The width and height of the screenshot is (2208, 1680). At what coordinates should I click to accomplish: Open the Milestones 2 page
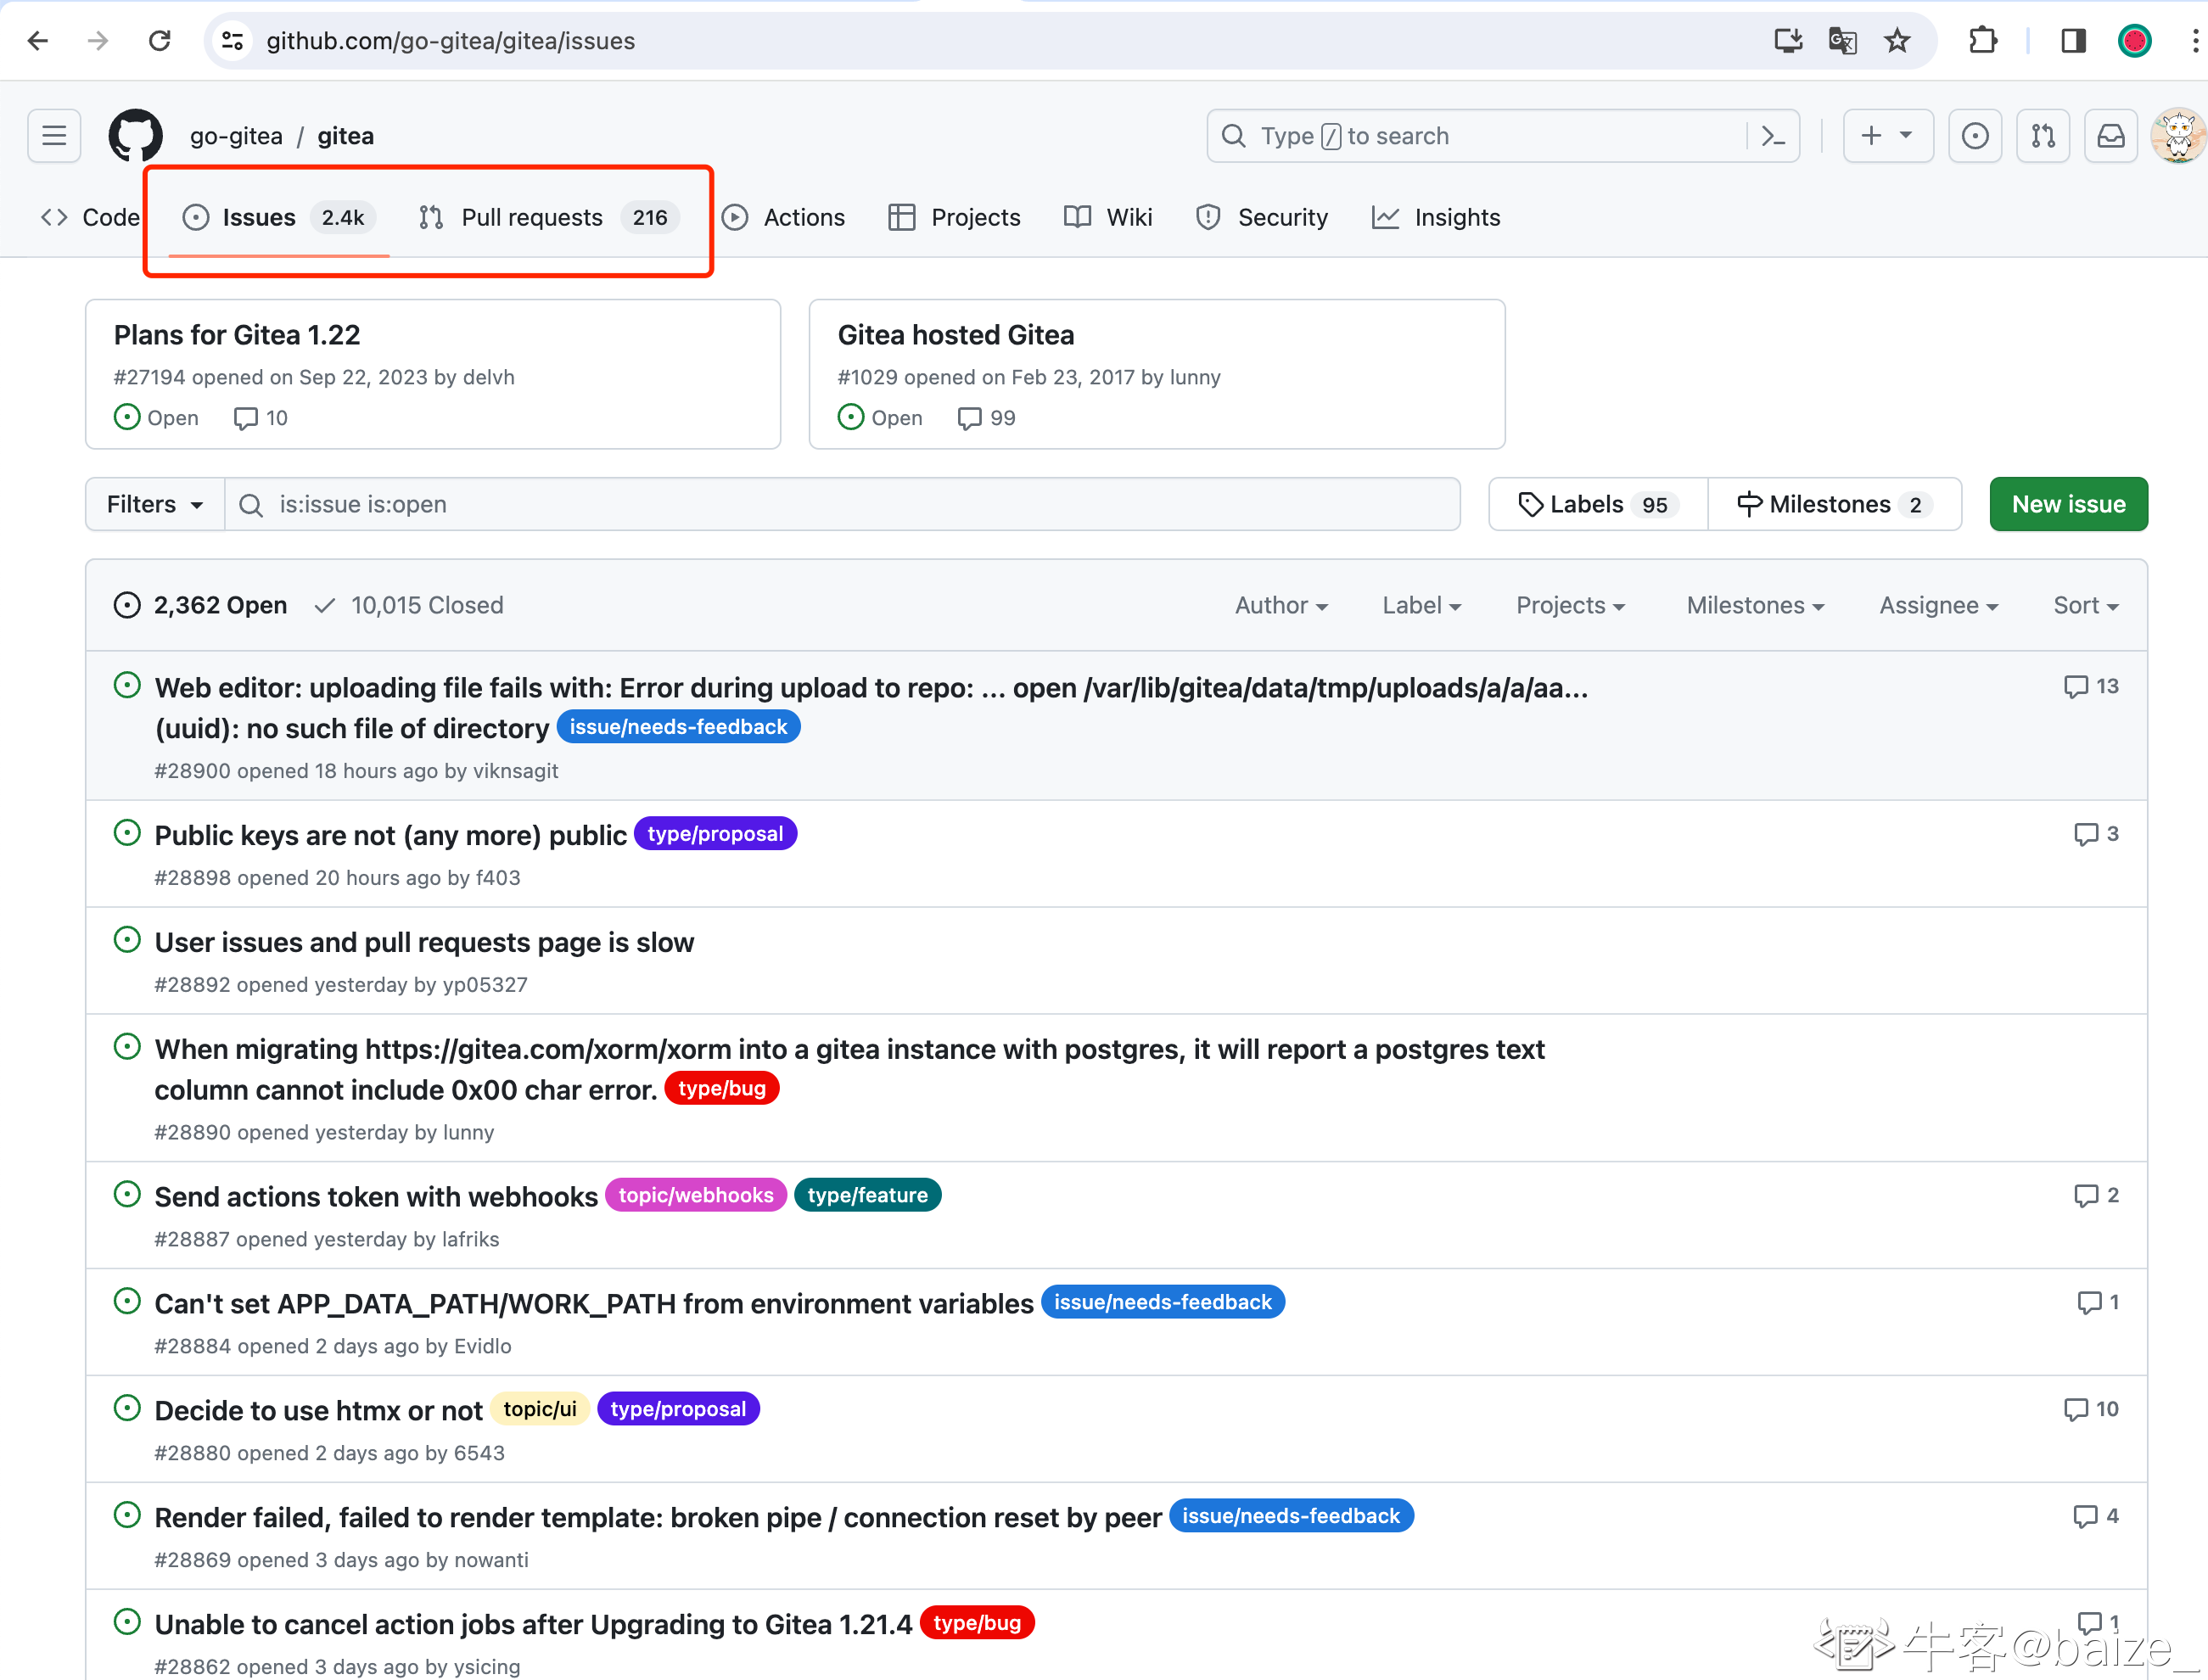click(x=1834, y=504)
